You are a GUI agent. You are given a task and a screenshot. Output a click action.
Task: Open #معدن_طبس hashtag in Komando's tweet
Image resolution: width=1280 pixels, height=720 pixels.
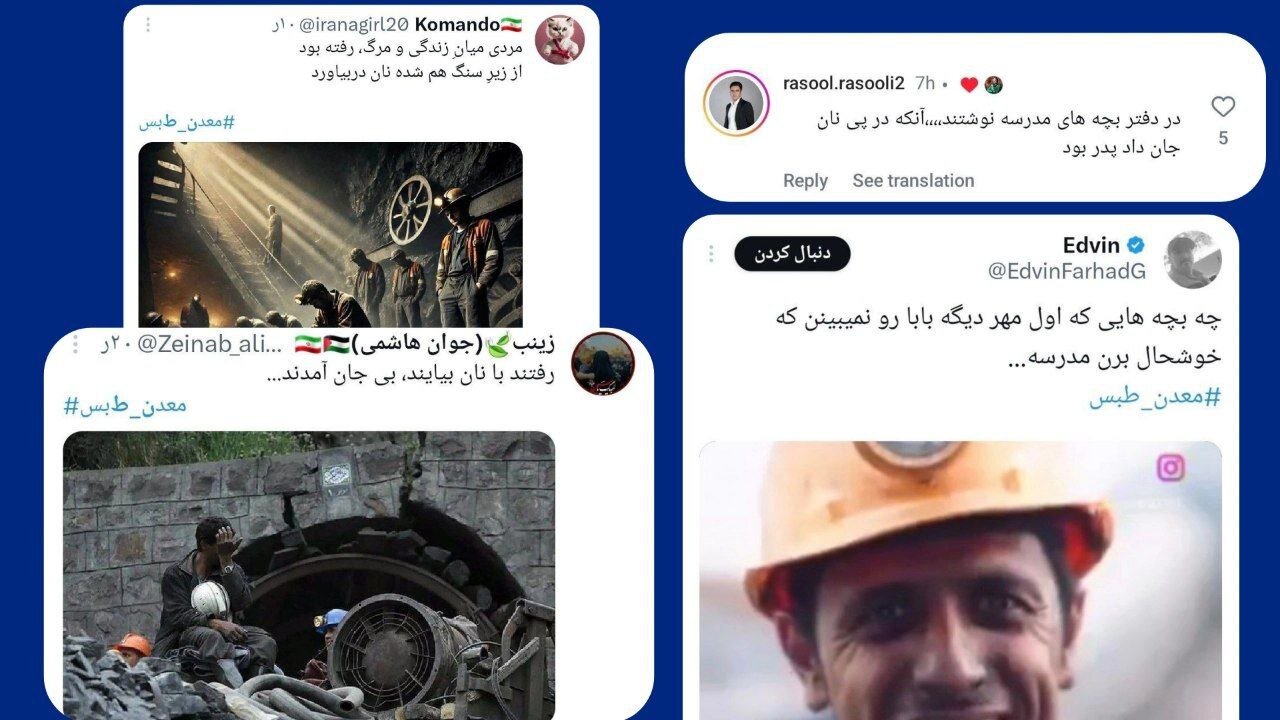tap(187, 122)
